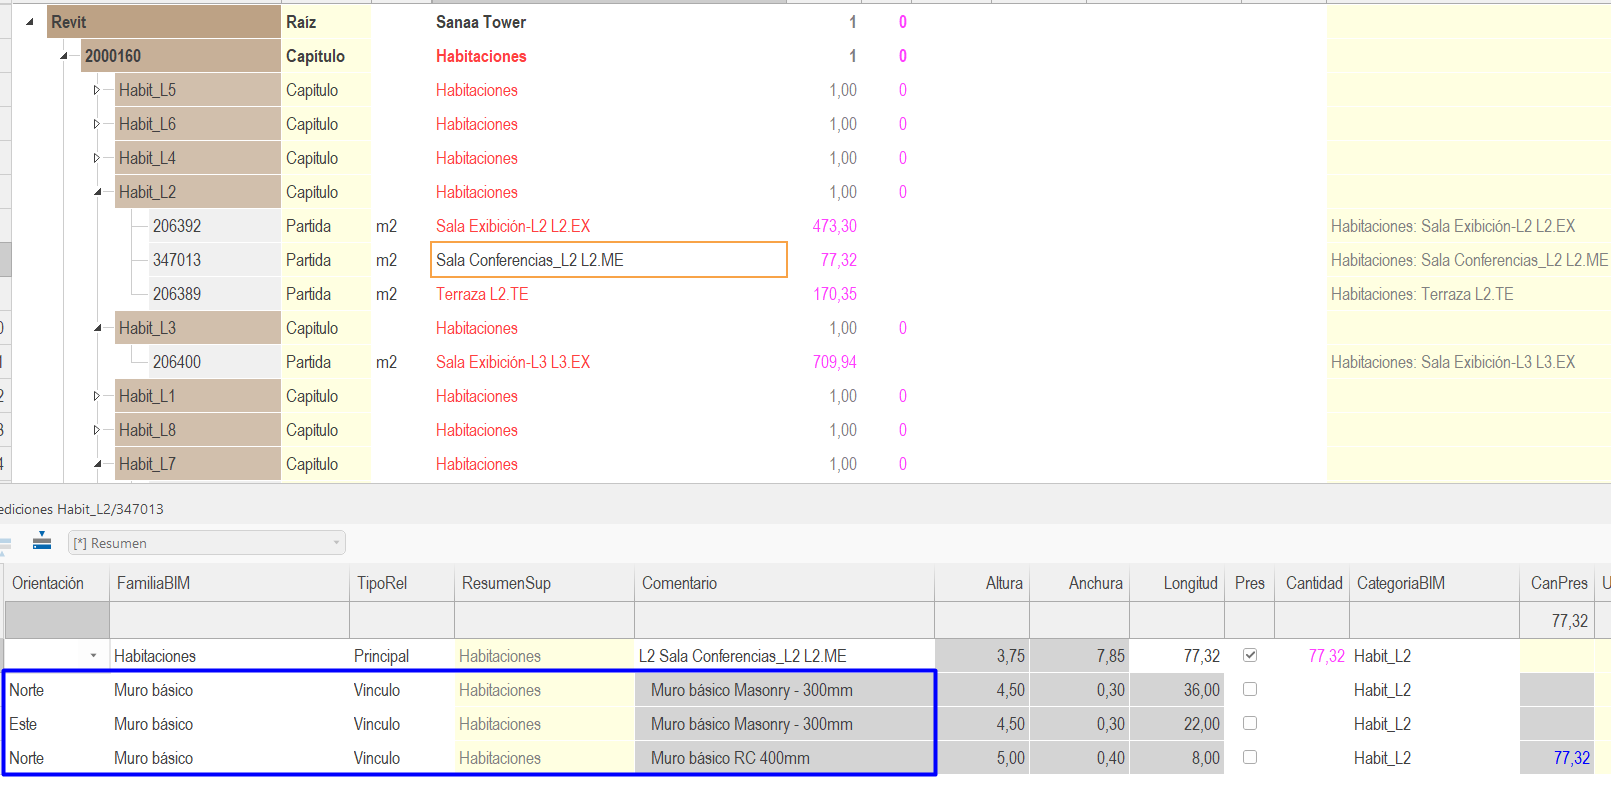Image resolution: width=1611 pixels, height=792 pixels.
Task: Edit the Sala Conferencias_L2 L2.ME summary field
Action: tap(609, 260)
